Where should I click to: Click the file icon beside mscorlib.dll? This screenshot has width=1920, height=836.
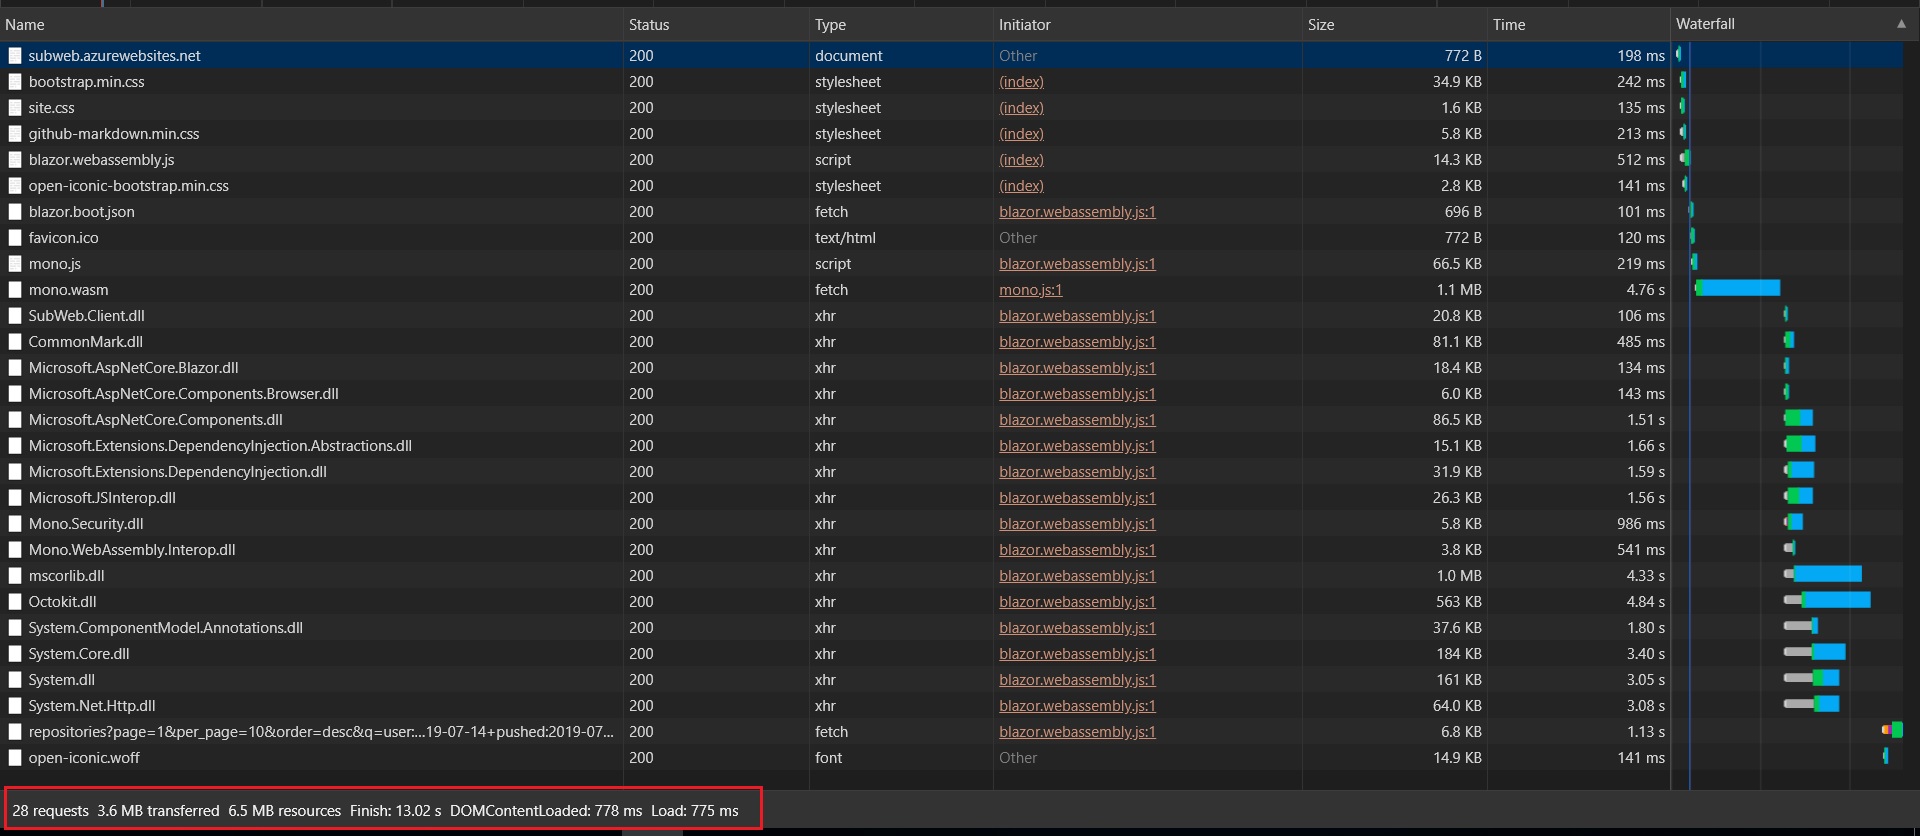pyautogui.click(x=15, y=576)
